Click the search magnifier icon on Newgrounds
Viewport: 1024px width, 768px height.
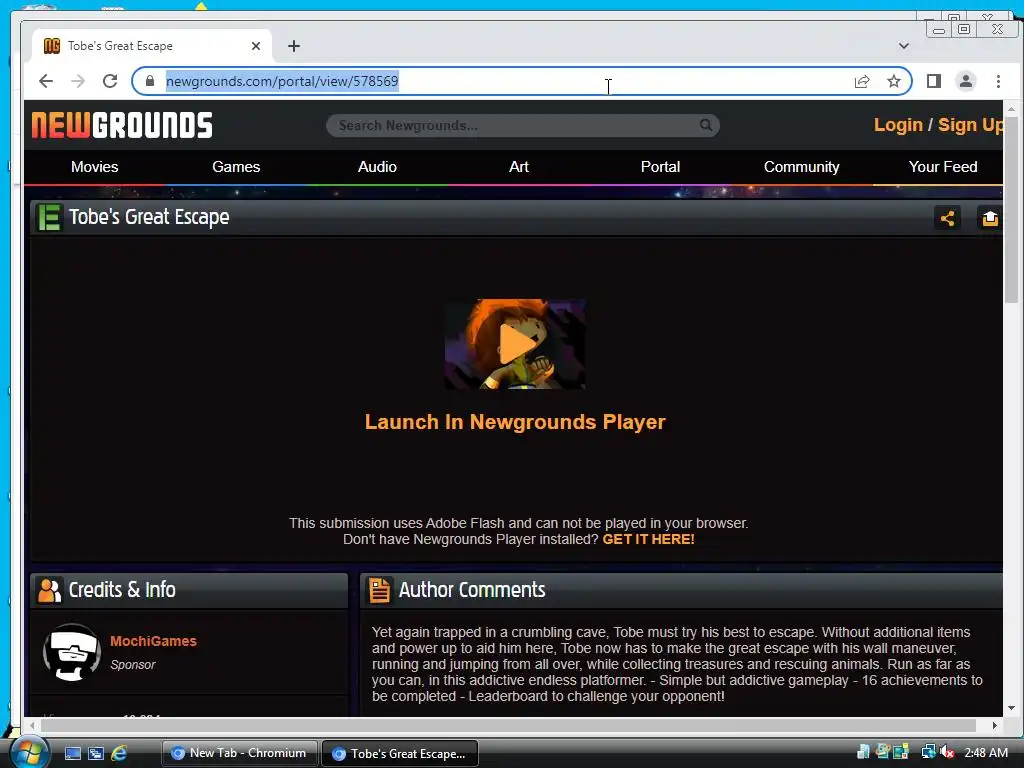tap(706, 125)
